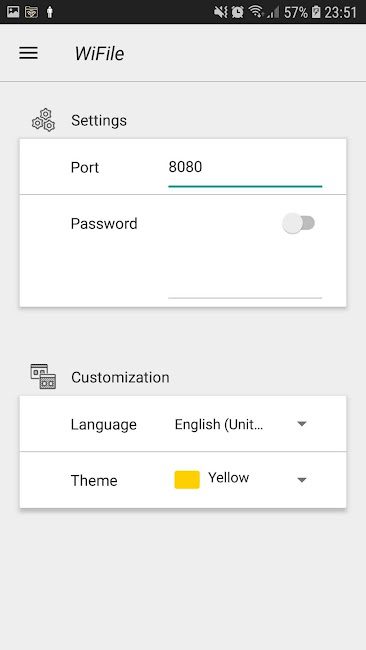Click the WiFile app title
The image size is (366, 650).
point(99,53)
